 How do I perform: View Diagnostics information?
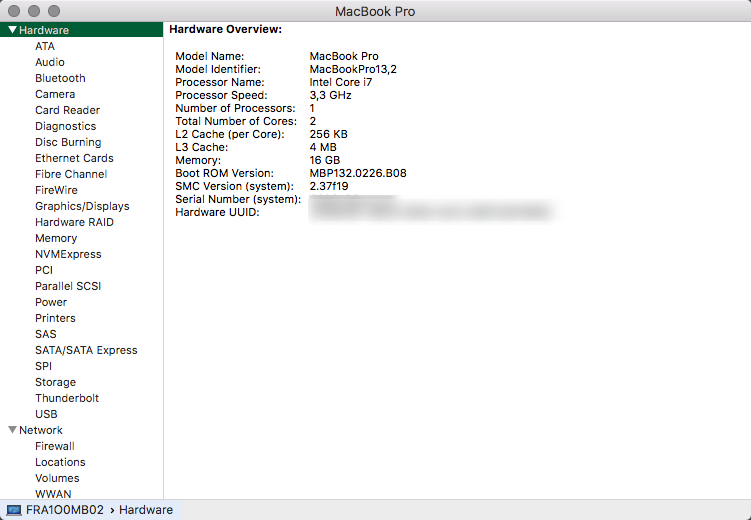tap(66, 126)
